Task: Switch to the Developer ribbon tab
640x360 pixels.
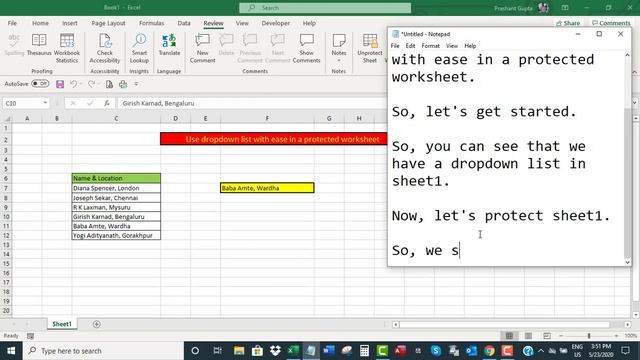Action: point(276,23)
